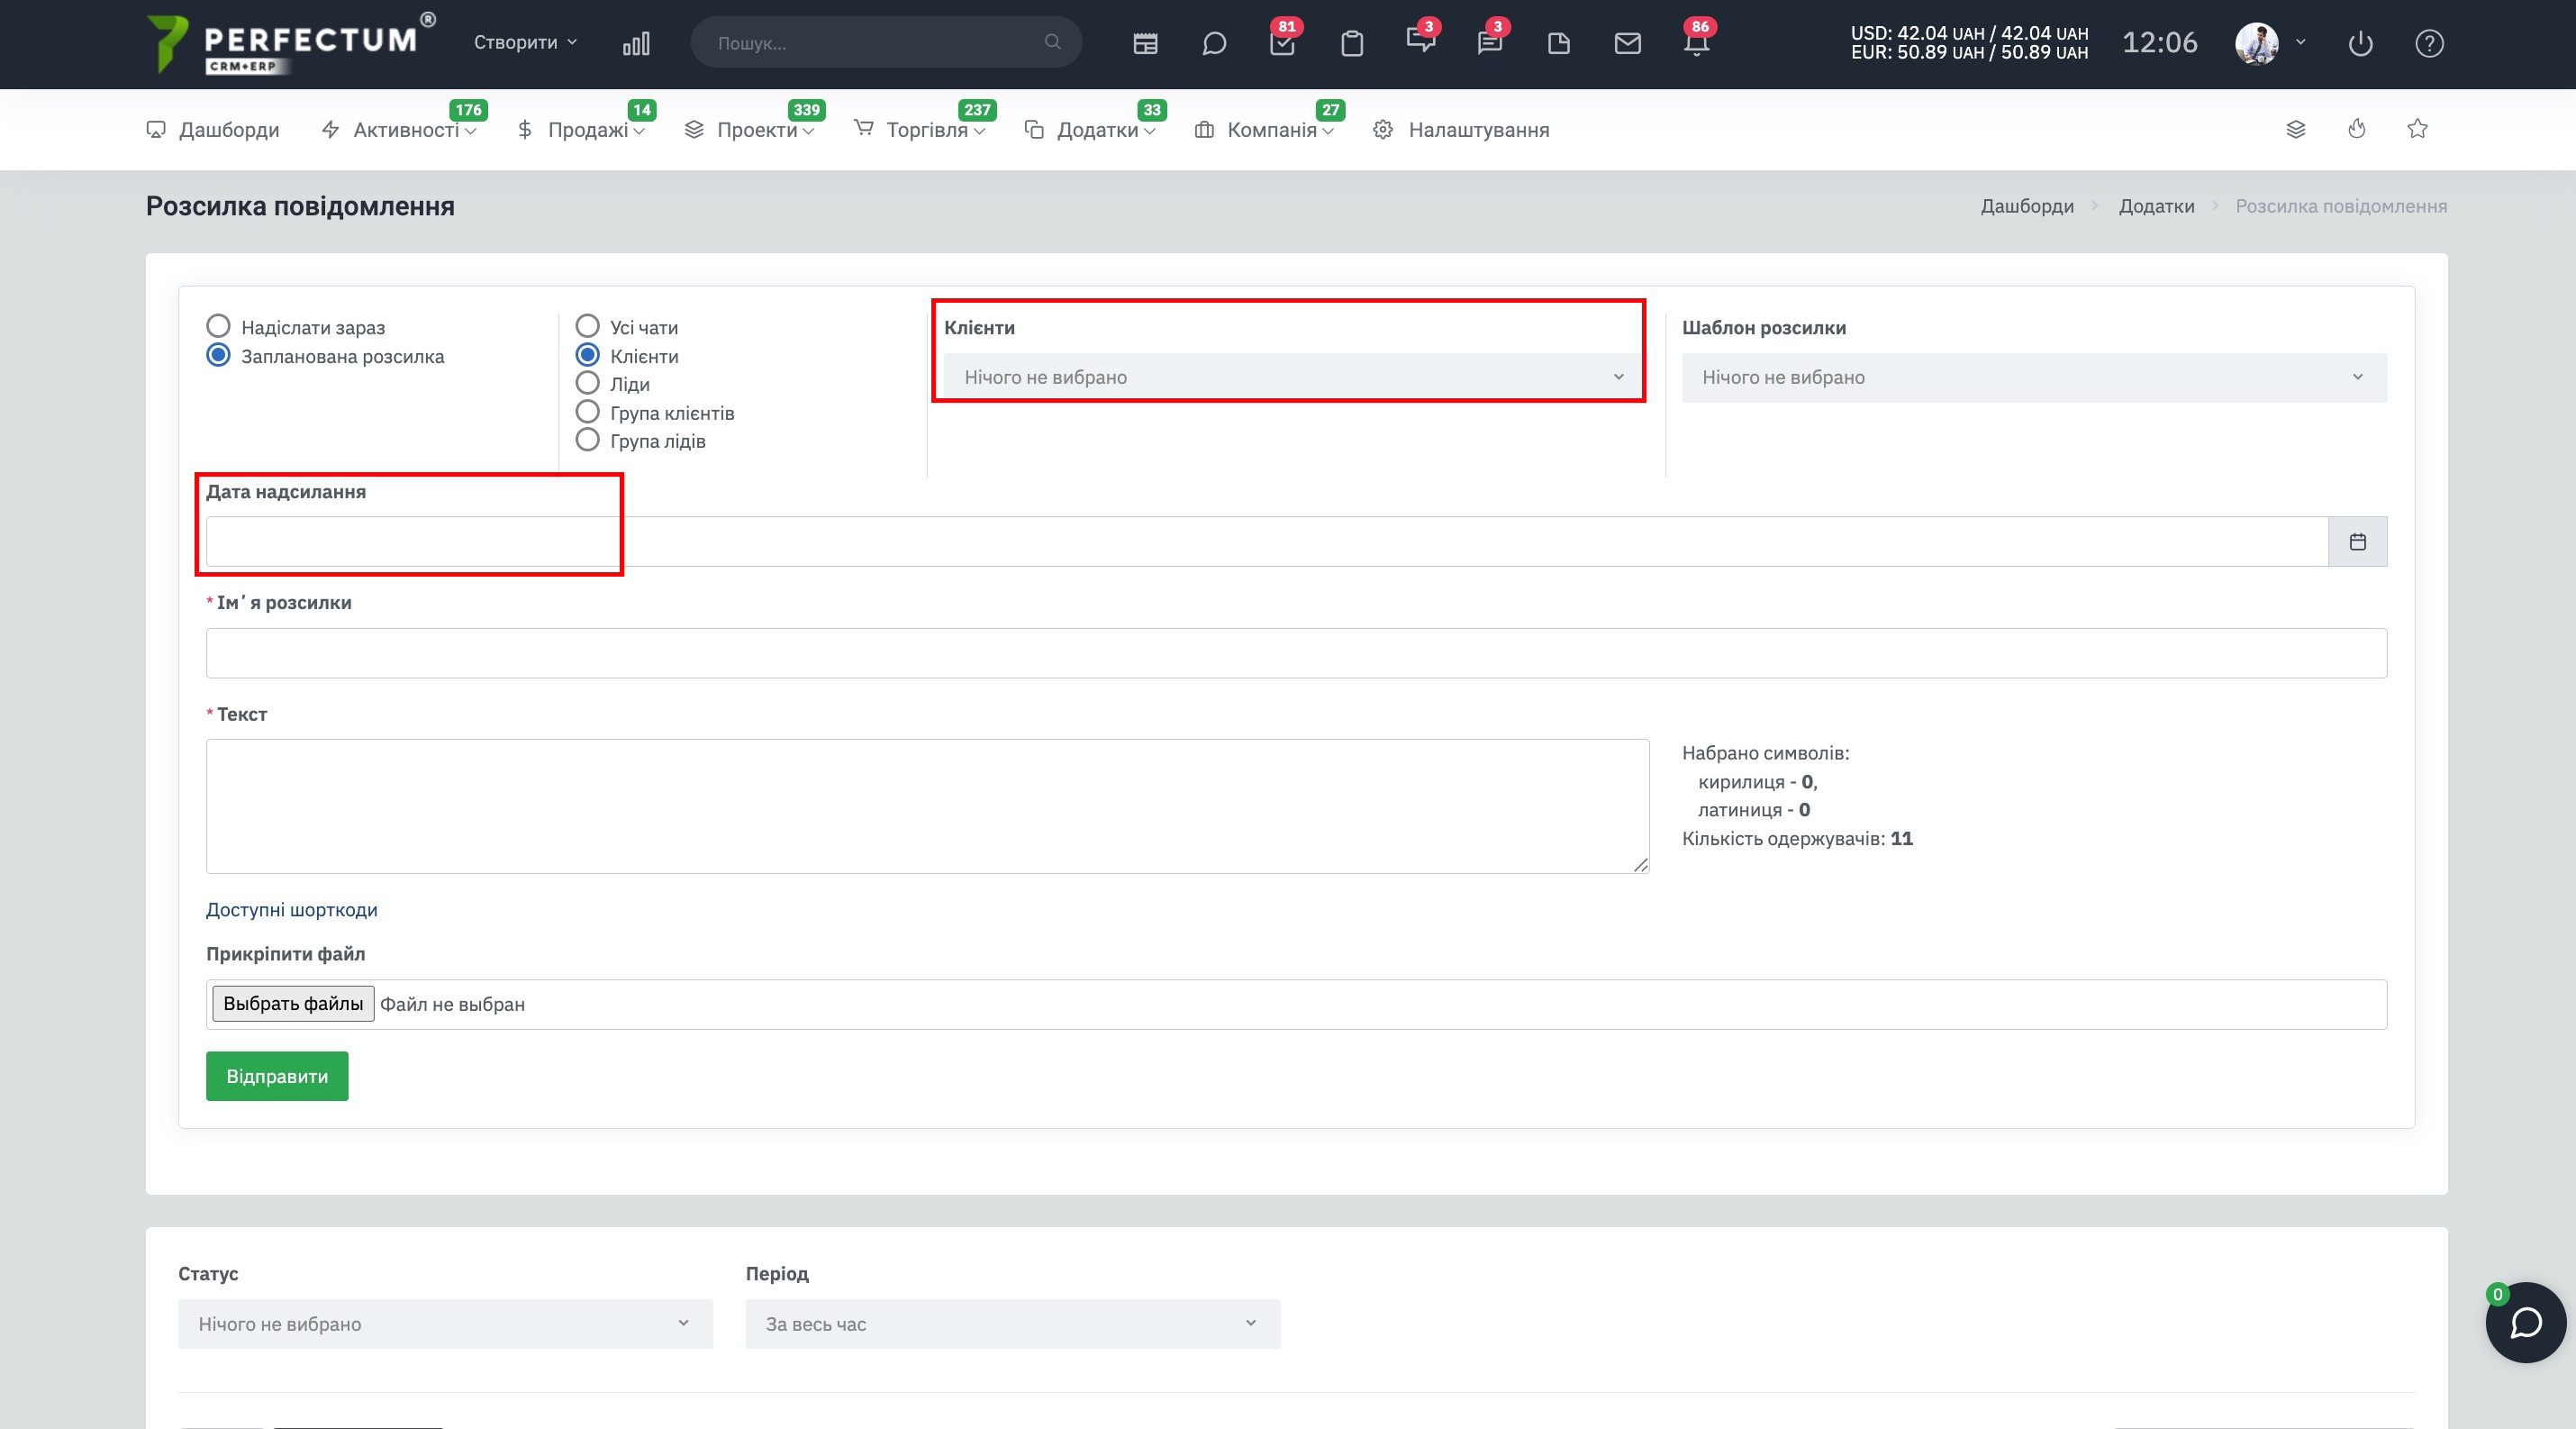
Task: Open the 'Створити' dropdown
Action: point(525,42)
